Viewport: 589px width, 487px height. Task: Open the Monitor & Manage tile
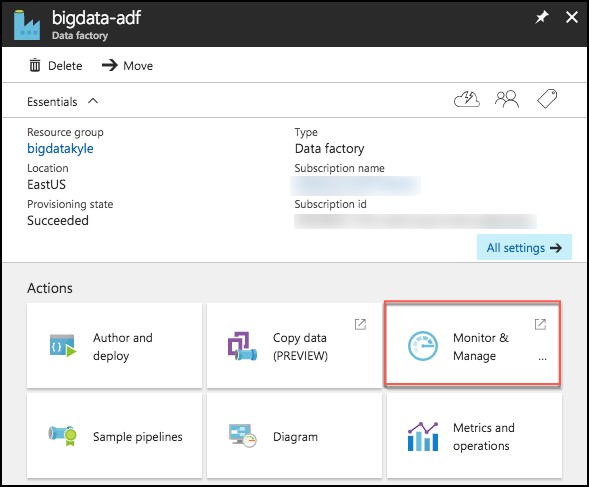coord(473,343)
